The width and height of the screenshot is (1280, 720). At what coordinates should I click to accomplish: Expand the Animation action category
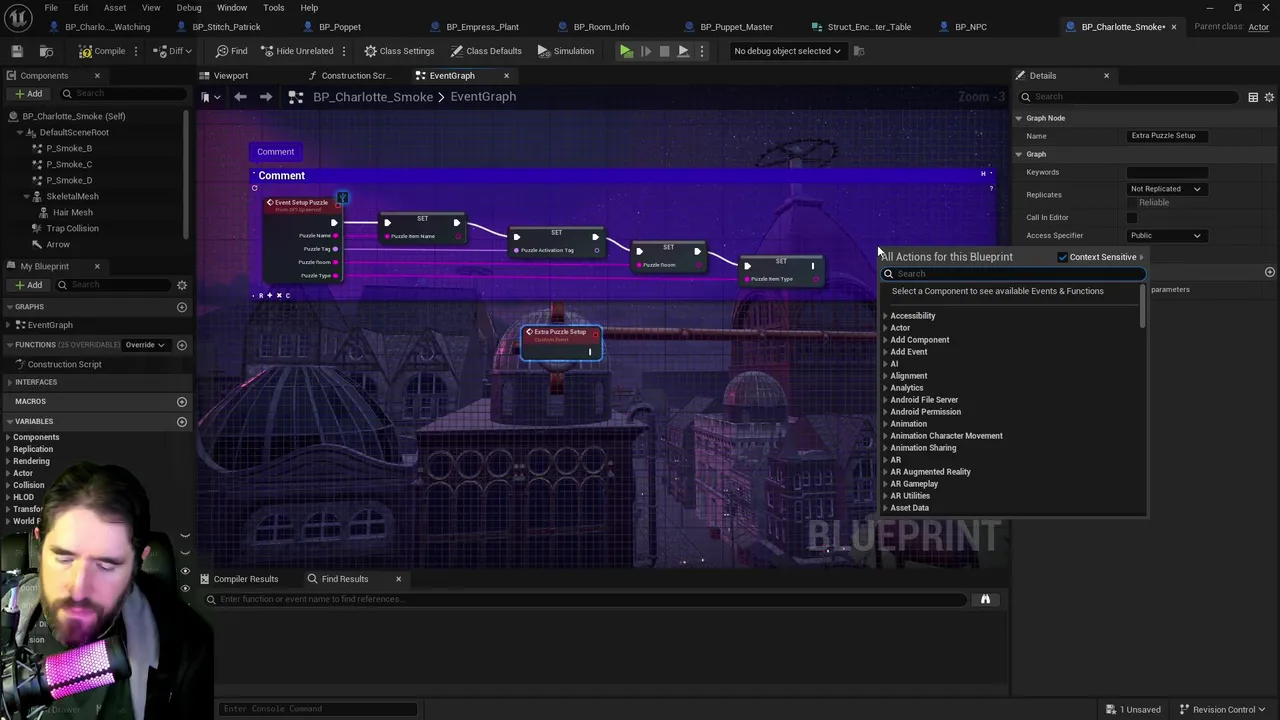885,424
